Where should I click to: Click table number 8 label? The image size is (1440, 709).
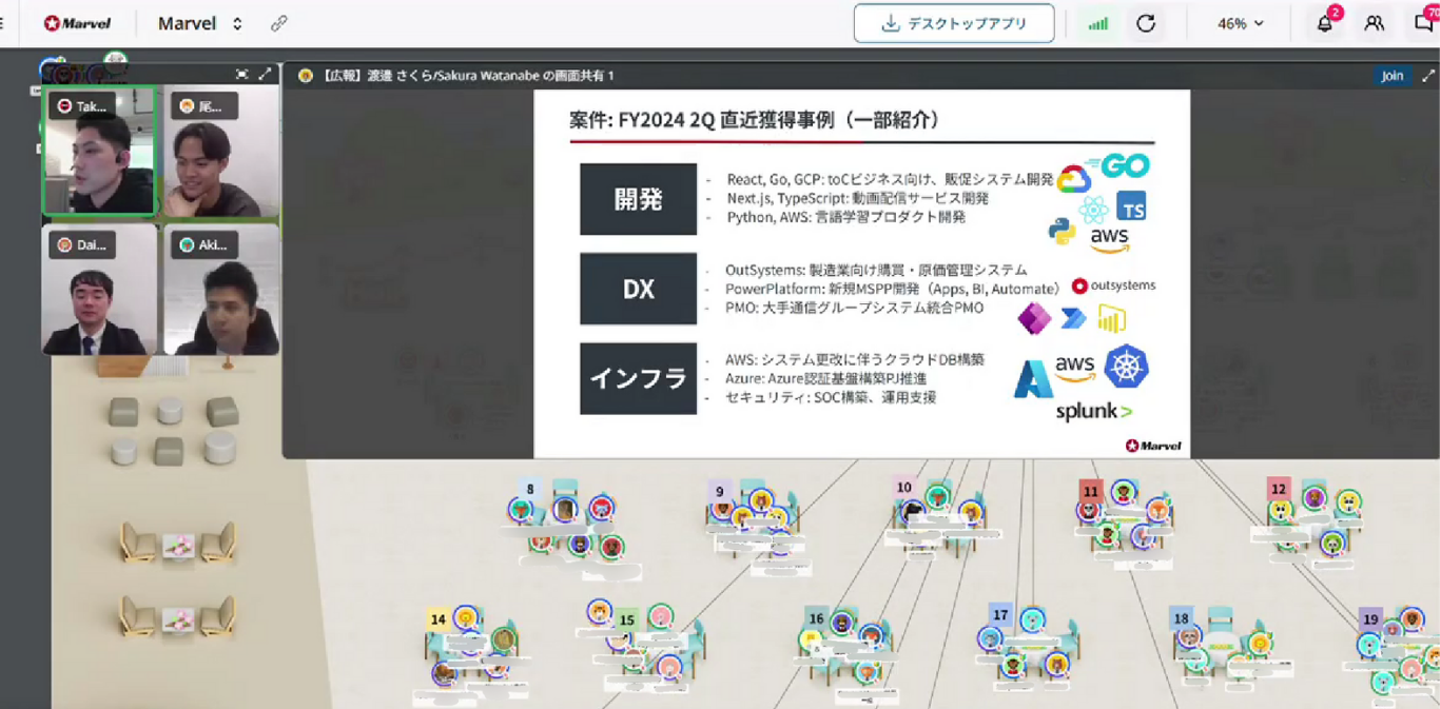530,489
